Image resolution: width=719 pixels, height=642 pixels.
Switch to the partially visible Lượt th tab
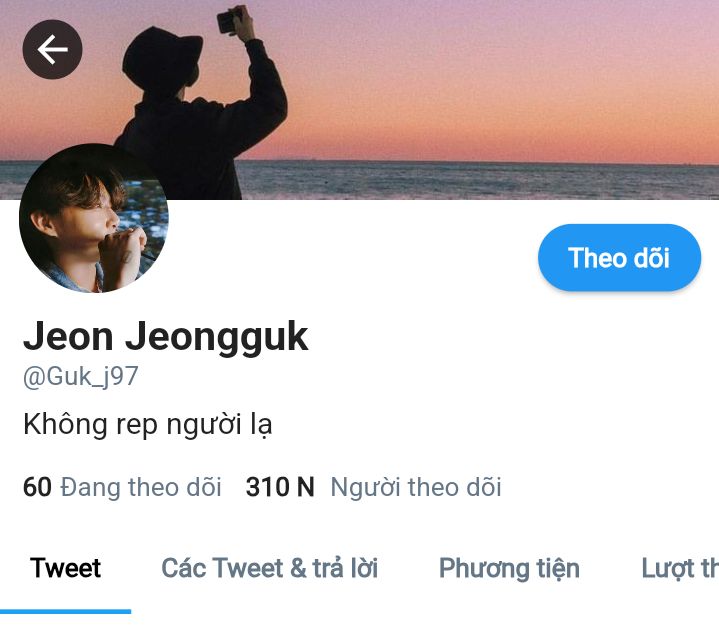tap(680, 569)
